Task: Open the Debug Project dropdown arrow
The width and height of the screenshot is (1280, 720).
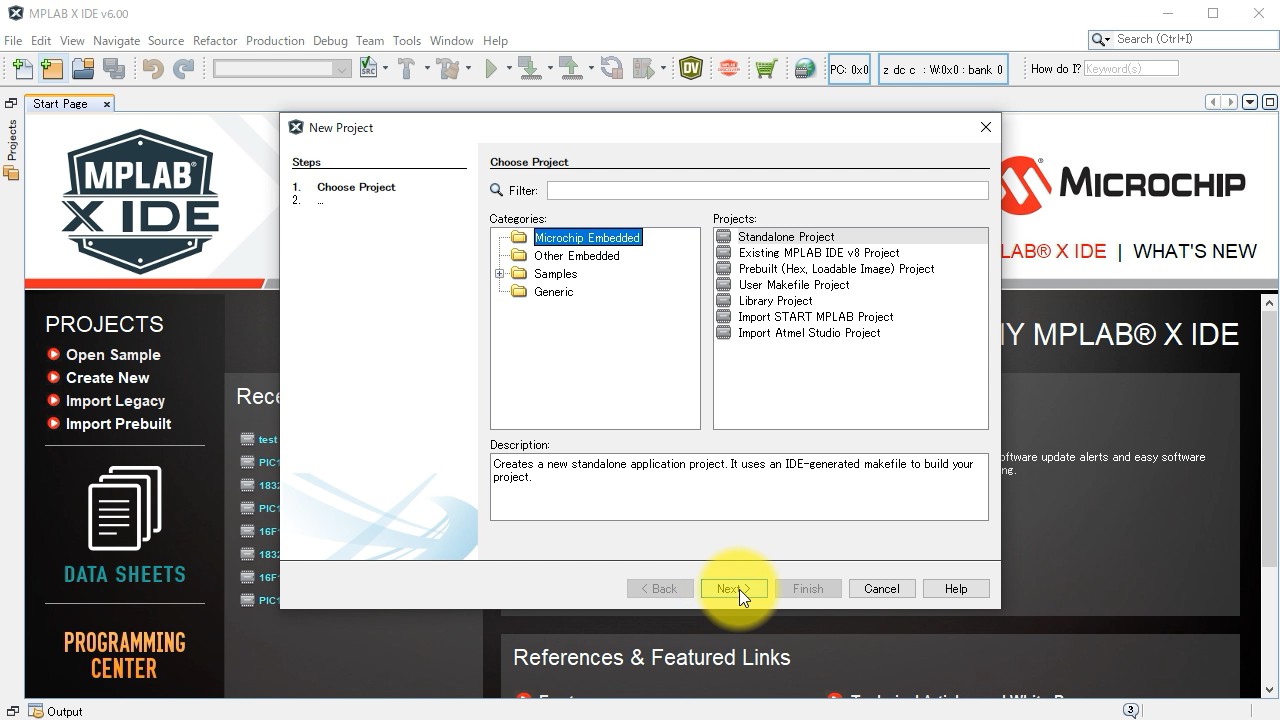Action: click(663, 68)
